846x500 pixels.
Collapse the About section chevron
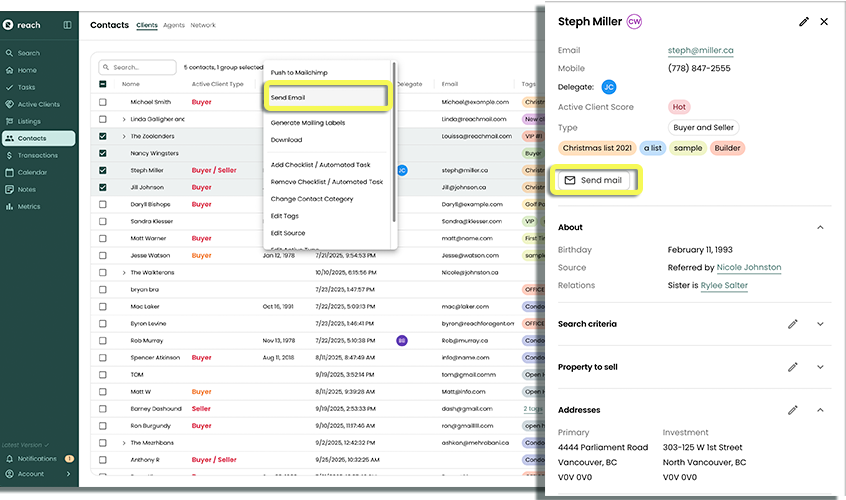[820, 228]
